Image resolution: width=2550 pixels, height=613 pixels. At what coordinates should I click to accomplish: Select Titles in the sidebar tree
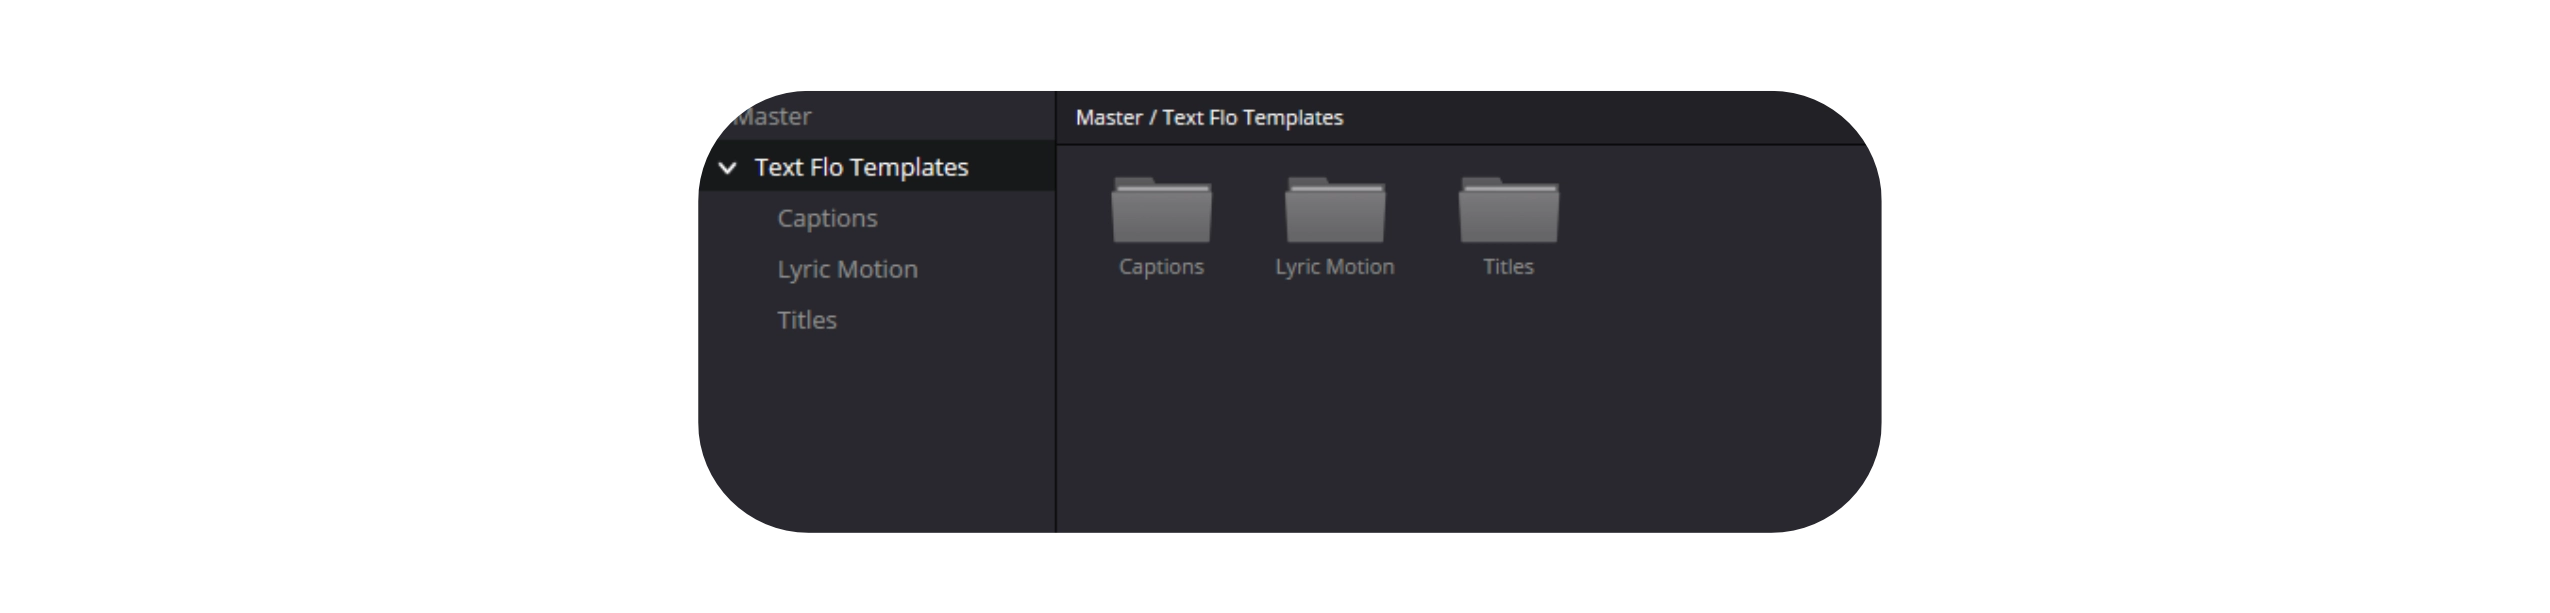(806, 320)
